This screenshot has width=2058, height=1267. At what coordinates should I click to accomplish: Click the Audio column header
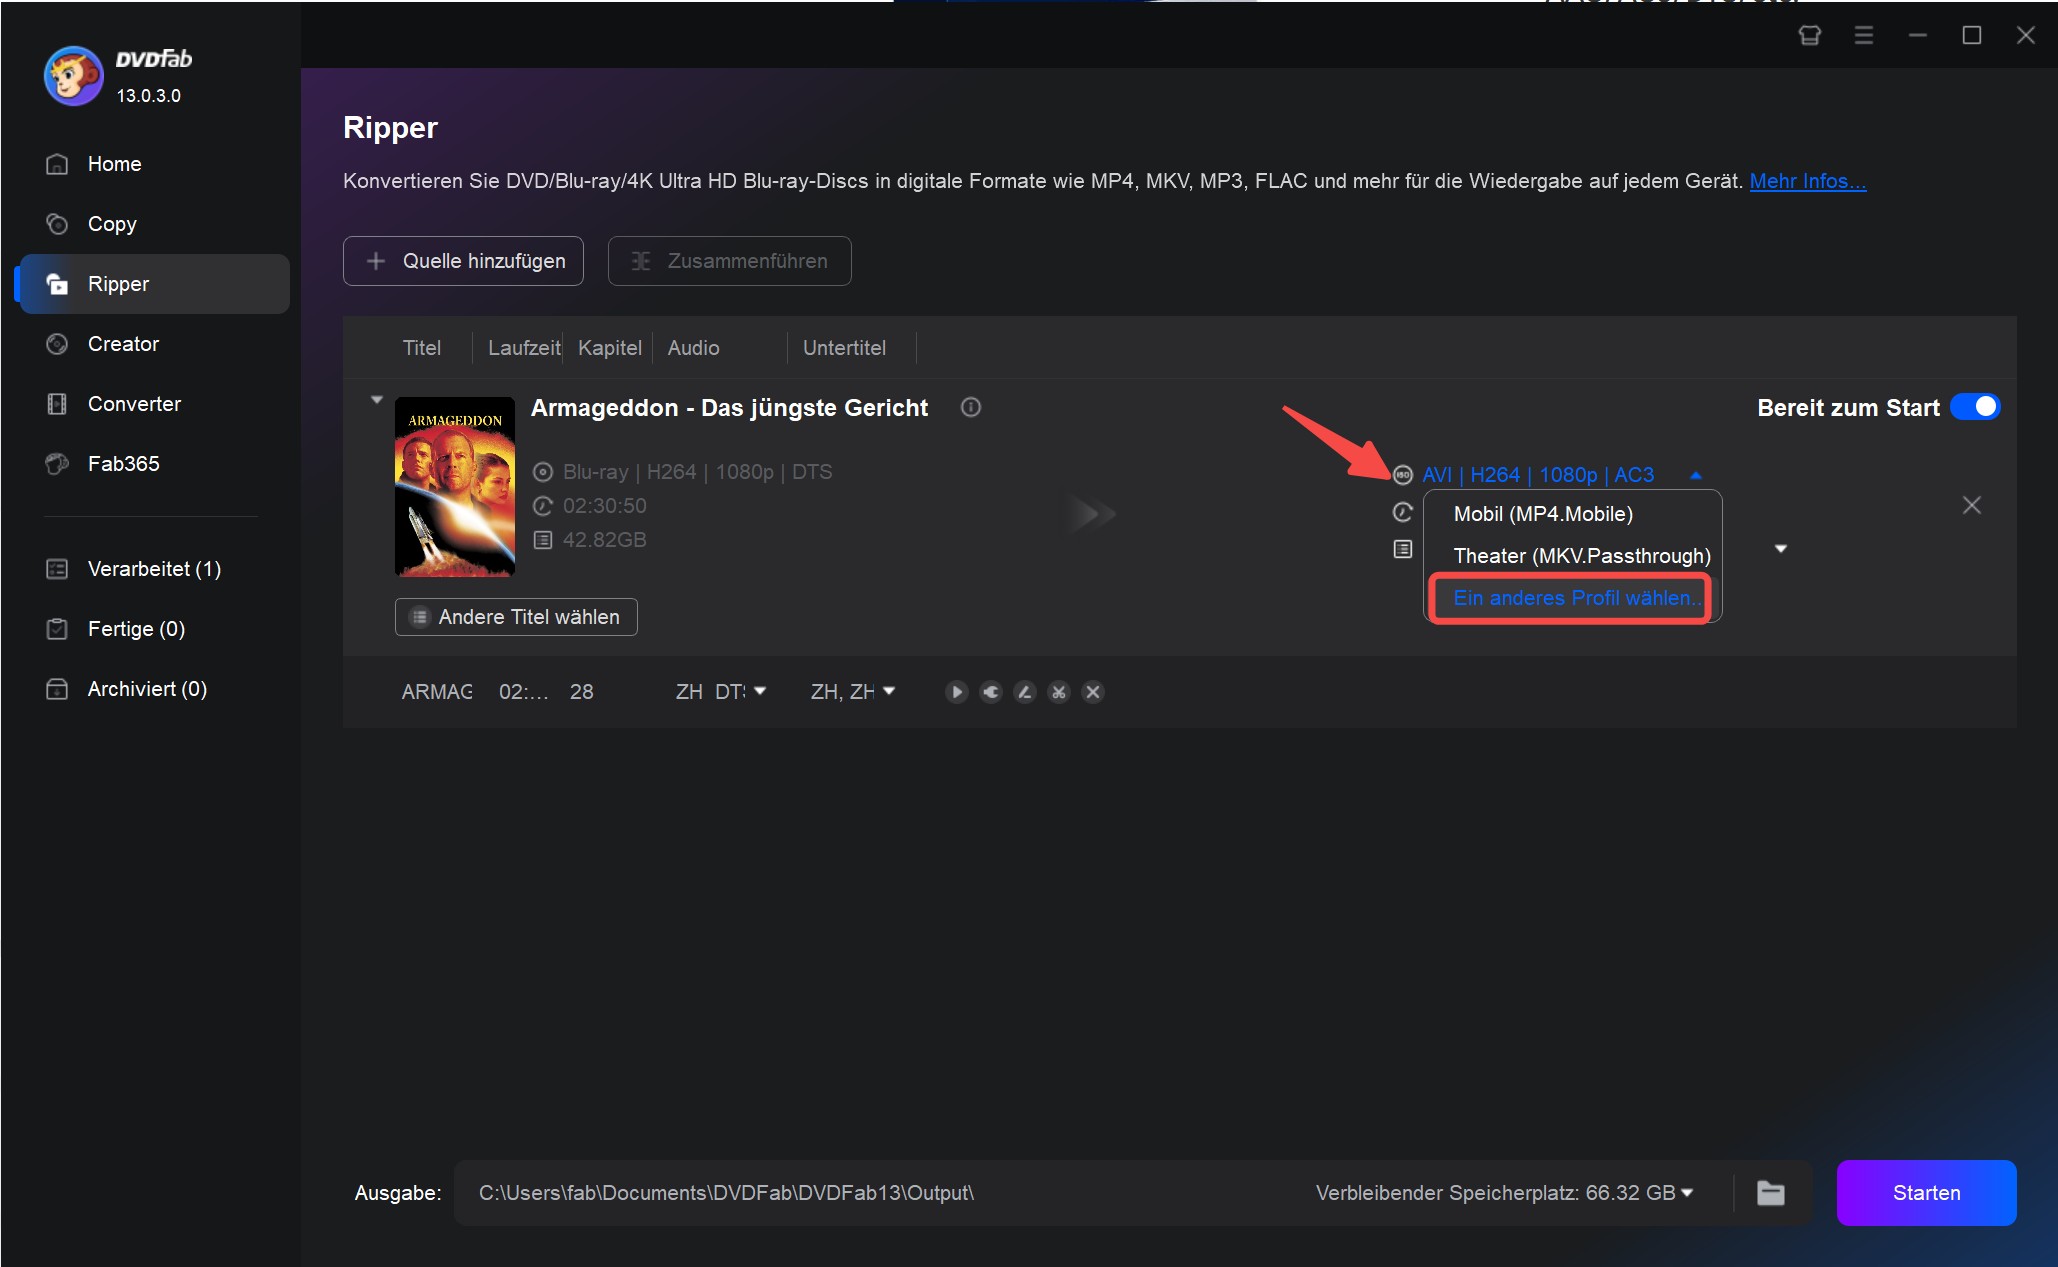[x=693, y=348]
